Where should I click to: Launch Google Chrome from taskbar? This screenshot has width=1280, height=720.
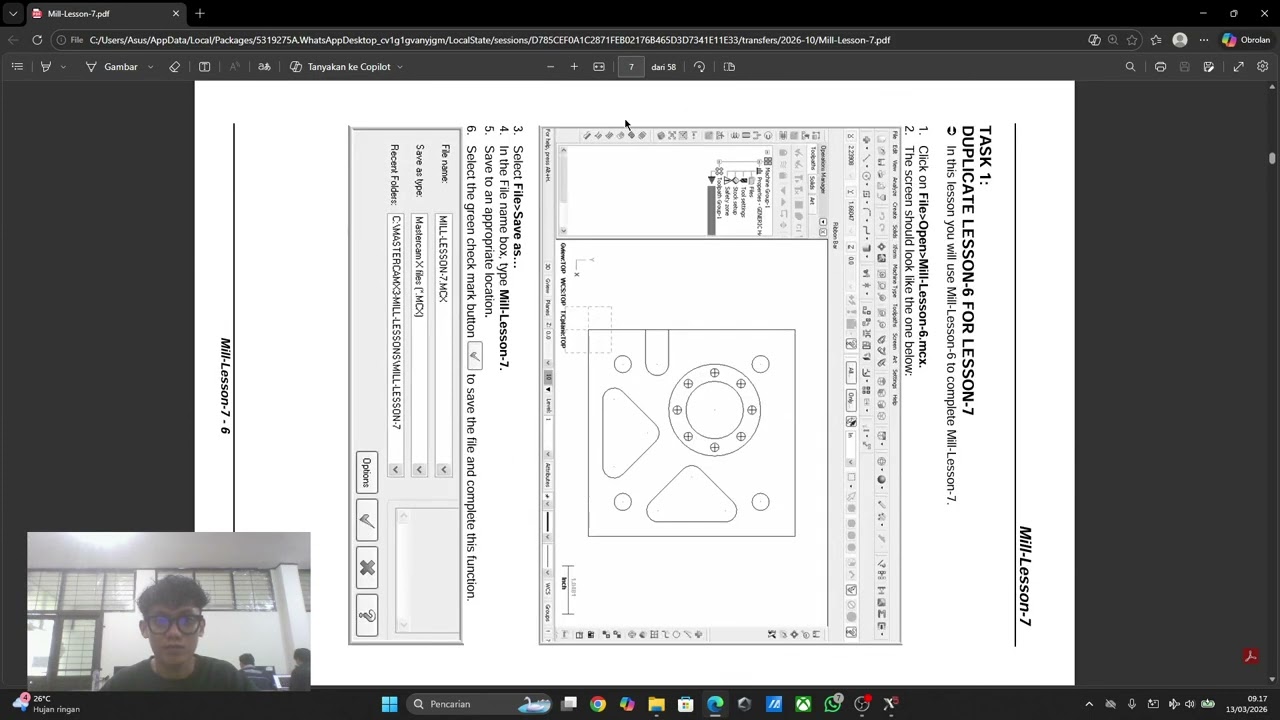pos(597,704)
